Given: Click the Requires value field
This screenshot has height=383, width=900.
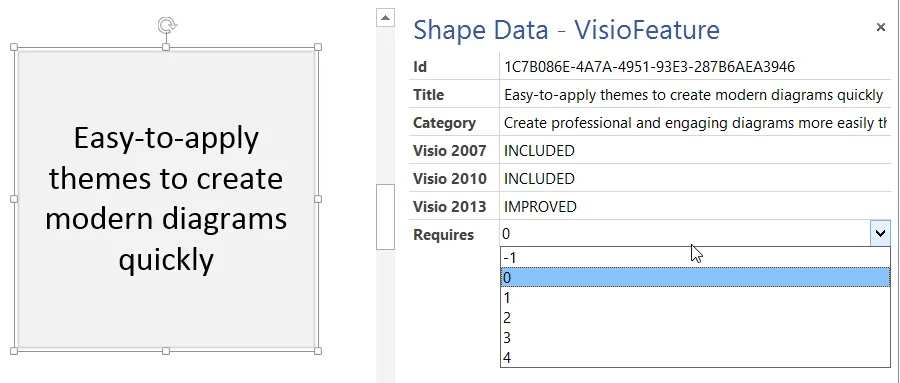Looking at the screenshot, I should pos(685,234).
